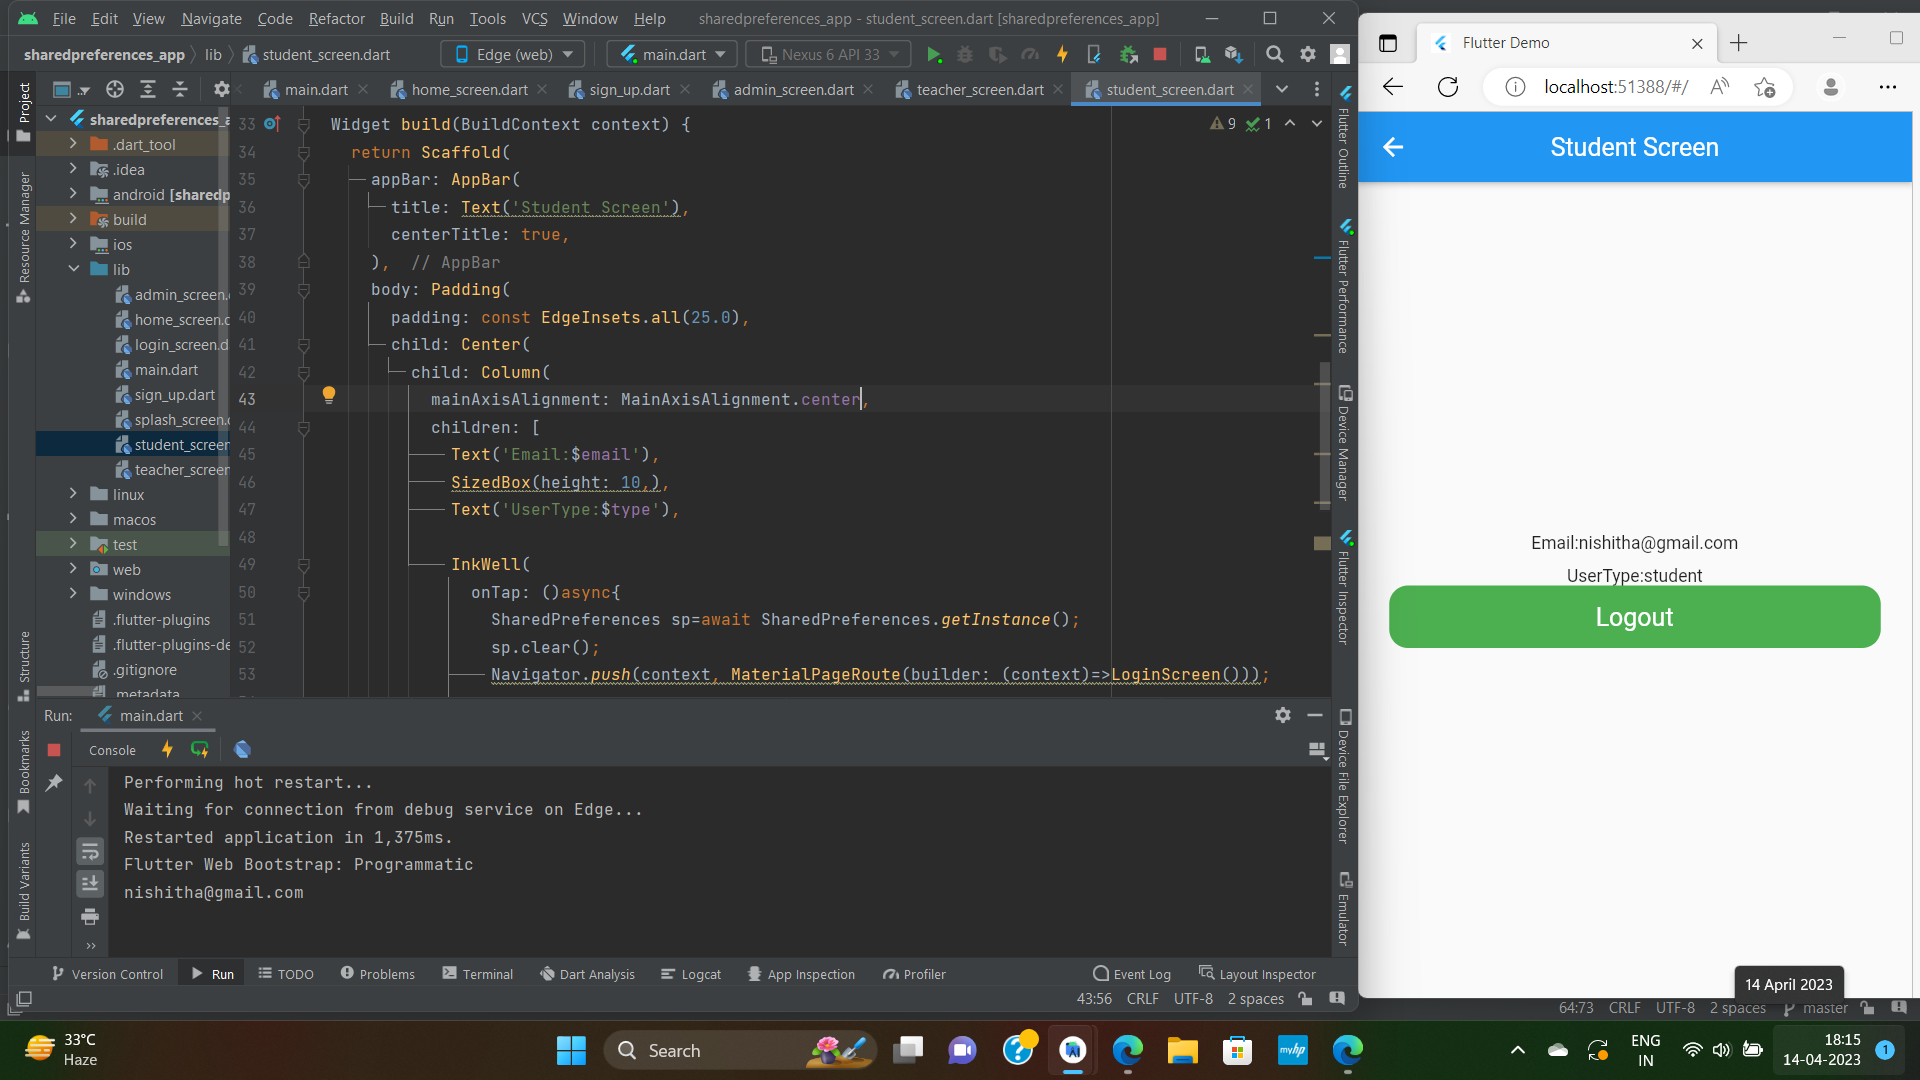Open Search Everywhere magnifier icon

[1273, 54]
